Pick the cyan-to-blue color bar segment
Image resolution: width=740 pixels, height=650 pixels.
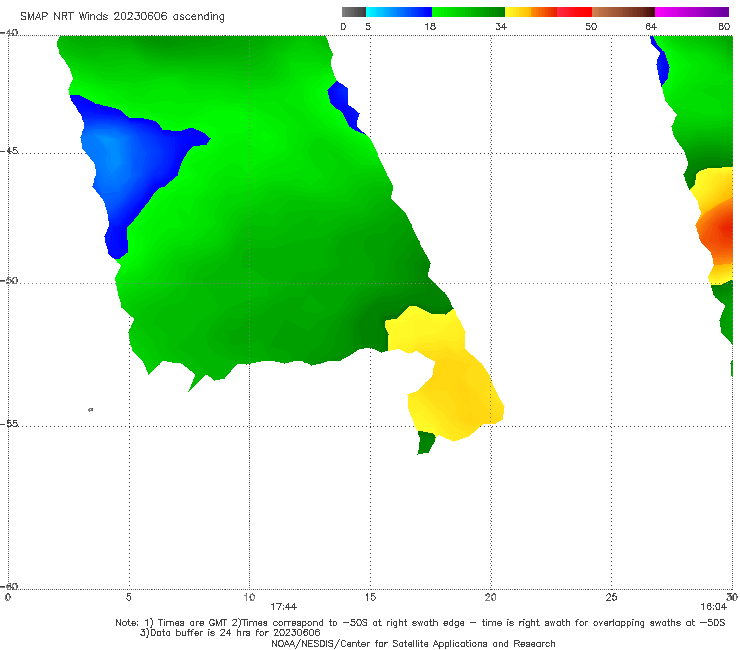[399, 12]
